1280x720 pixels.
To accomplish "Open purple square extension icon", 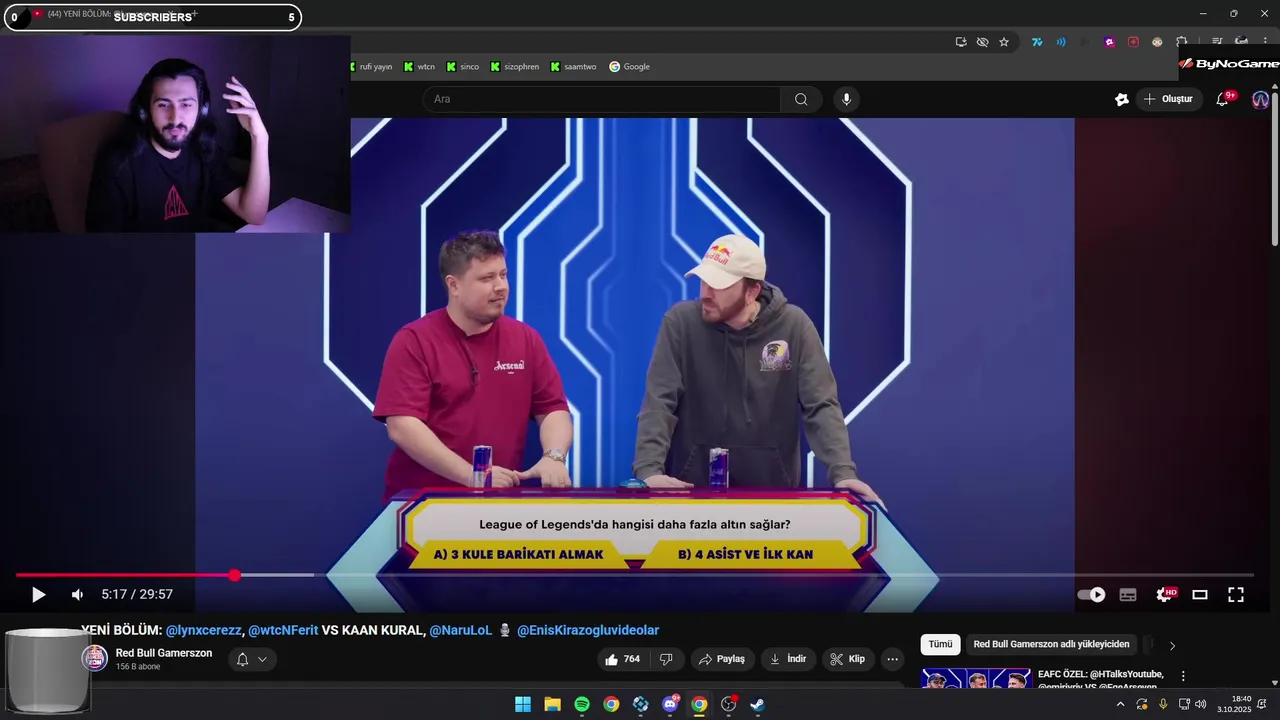I will [1109, 42].
